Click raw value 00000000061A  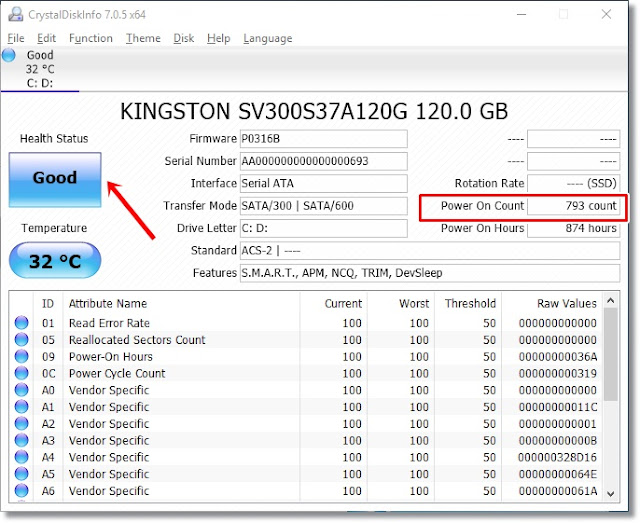click(x=558, y=490)
